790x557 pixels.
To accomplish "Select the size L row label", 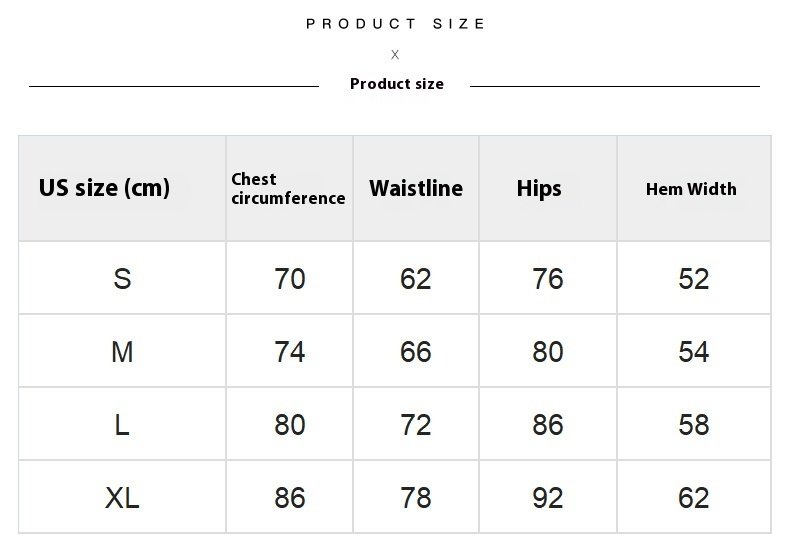I will point(122,425).
